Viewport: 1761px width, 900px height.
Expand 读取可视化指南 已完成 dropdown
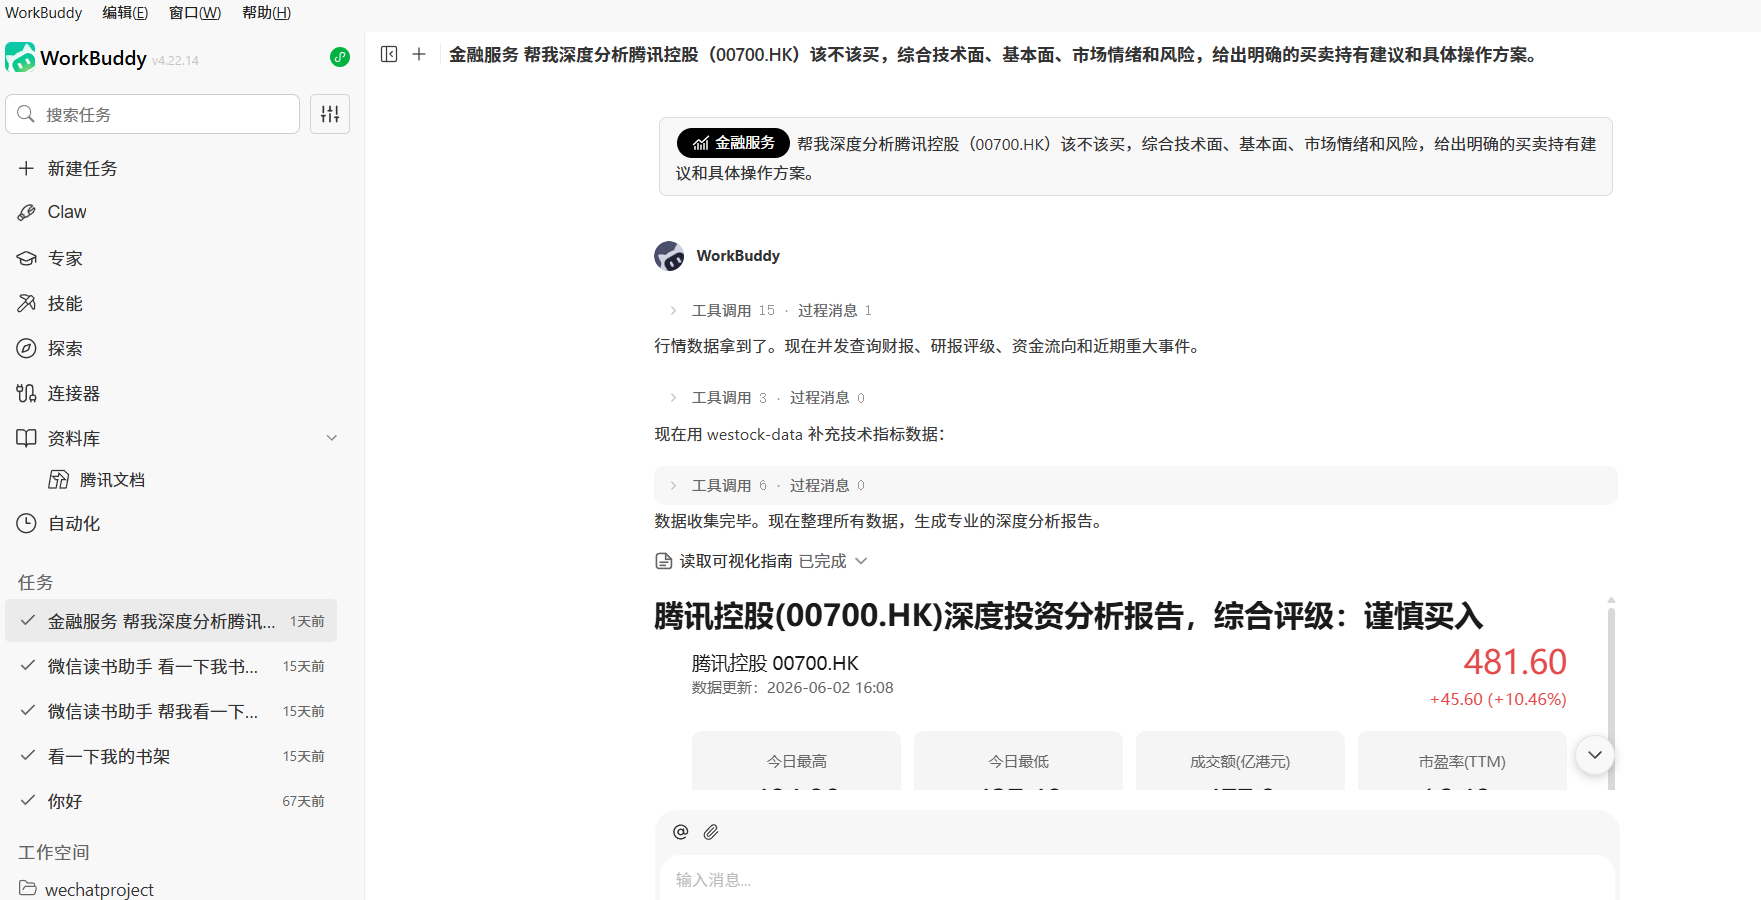pyautogui.click(x=861, y=561)
